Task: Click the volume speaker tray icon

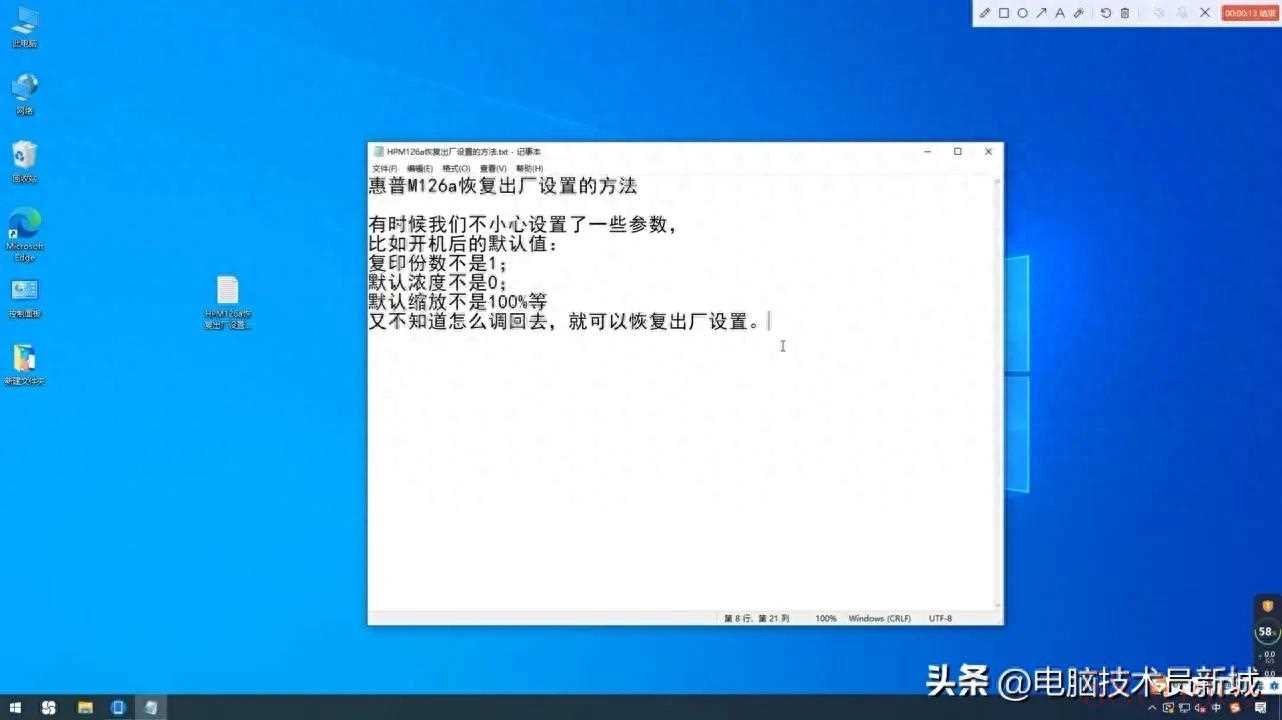Action: point(1202,707)
